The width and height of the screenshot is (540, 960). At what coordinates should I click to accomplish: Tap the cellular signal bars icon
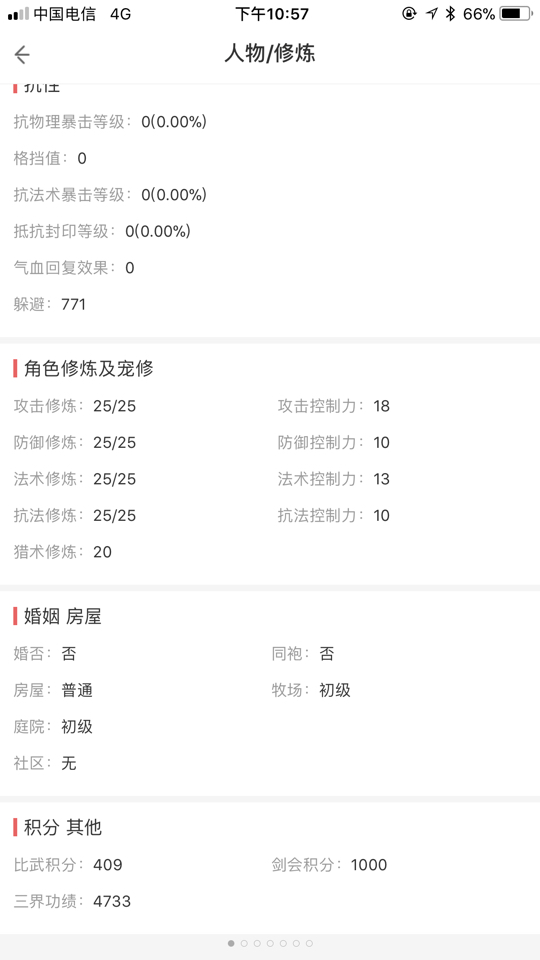click(x=18, y=14)
